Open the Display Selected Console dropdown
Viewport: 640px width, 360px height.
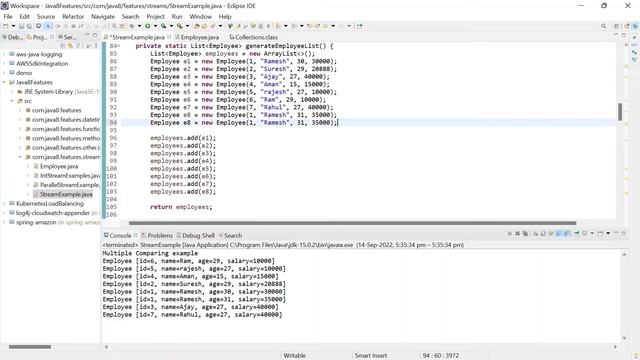click(x=592, y=233)
